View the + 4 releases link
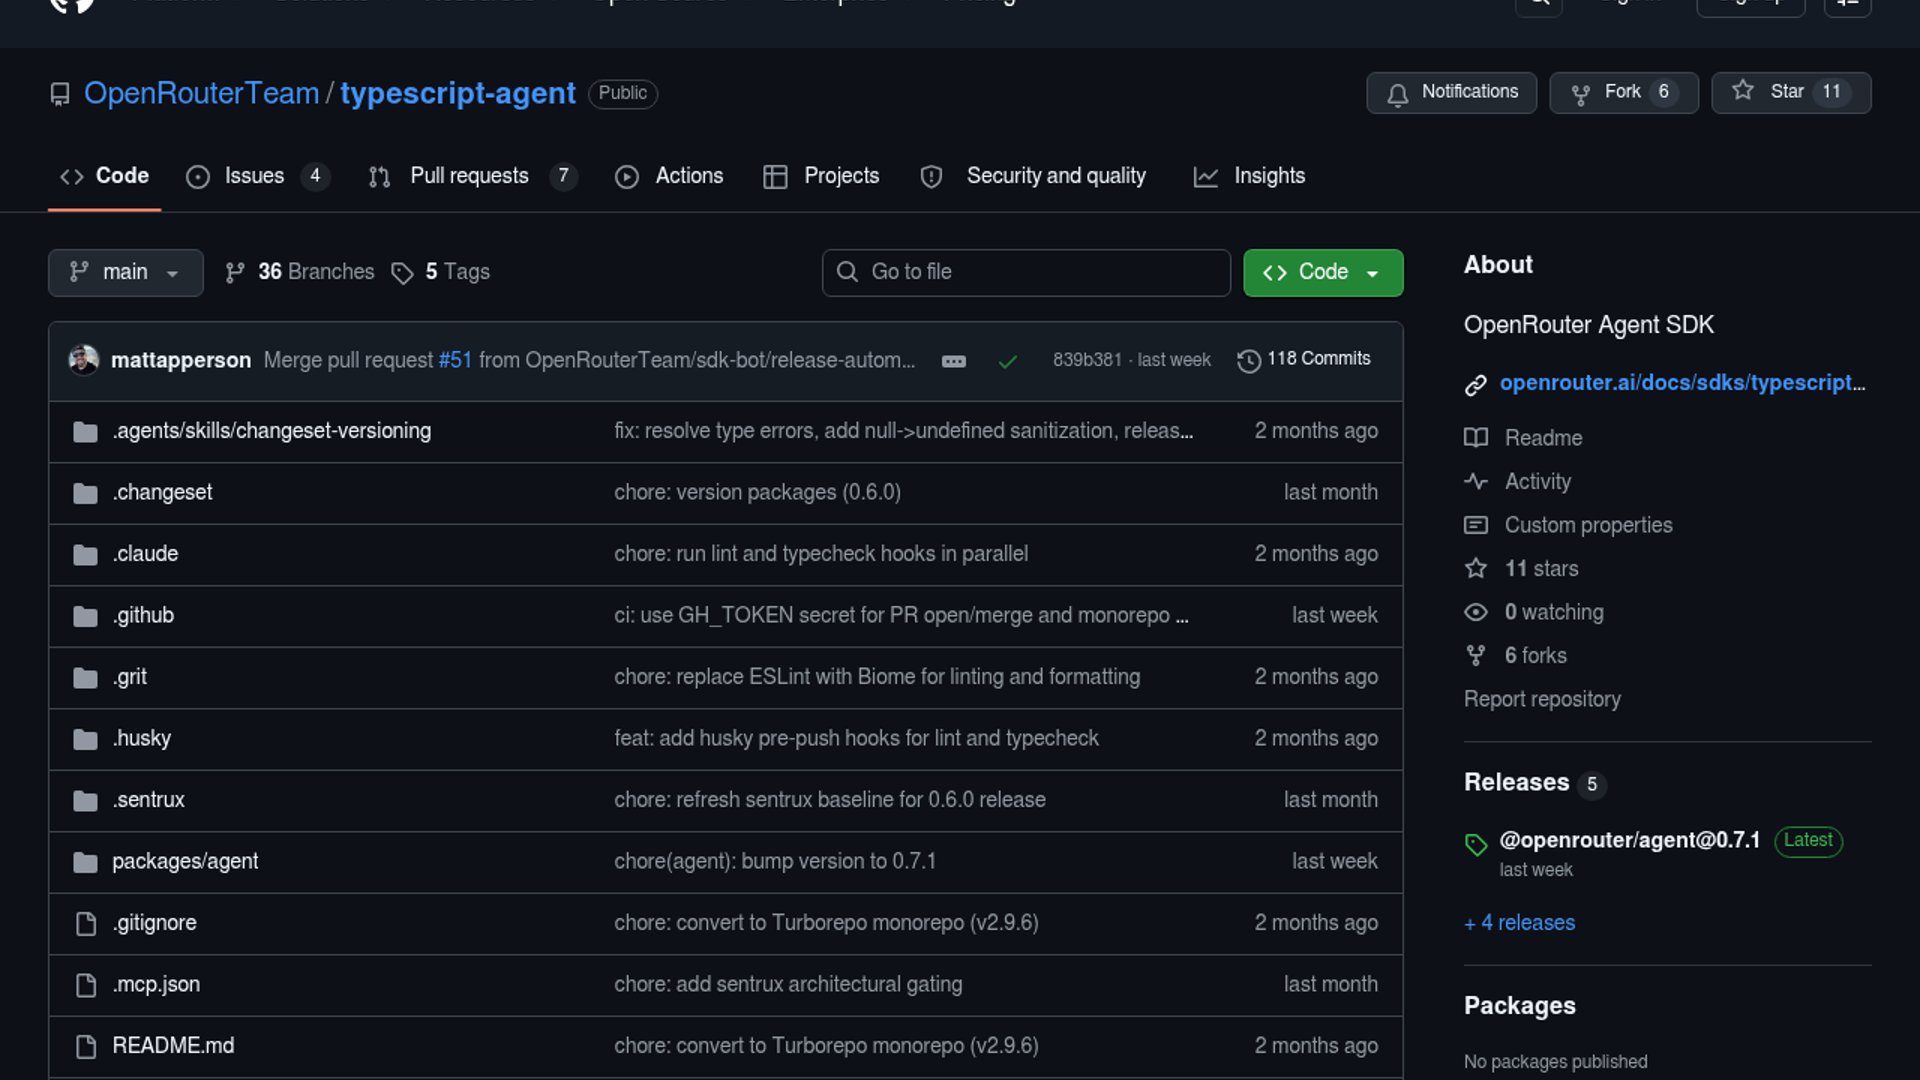Image resolution: width=1920 pixels, height=1080 pixels. pos(1520,923)
